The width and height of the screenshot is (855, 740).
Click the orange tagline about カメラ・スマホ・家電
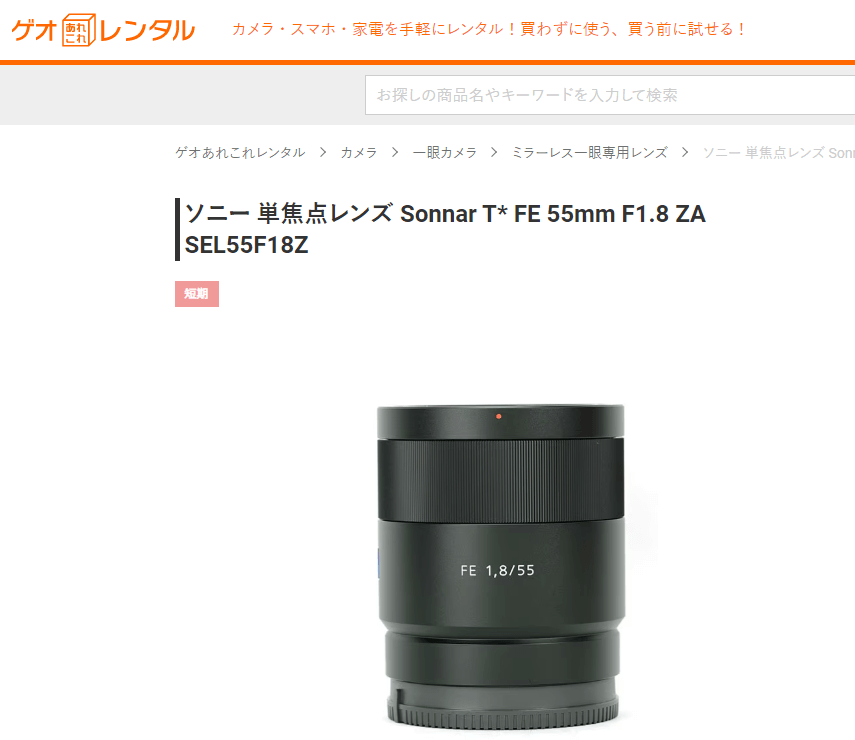coord(488,29)
